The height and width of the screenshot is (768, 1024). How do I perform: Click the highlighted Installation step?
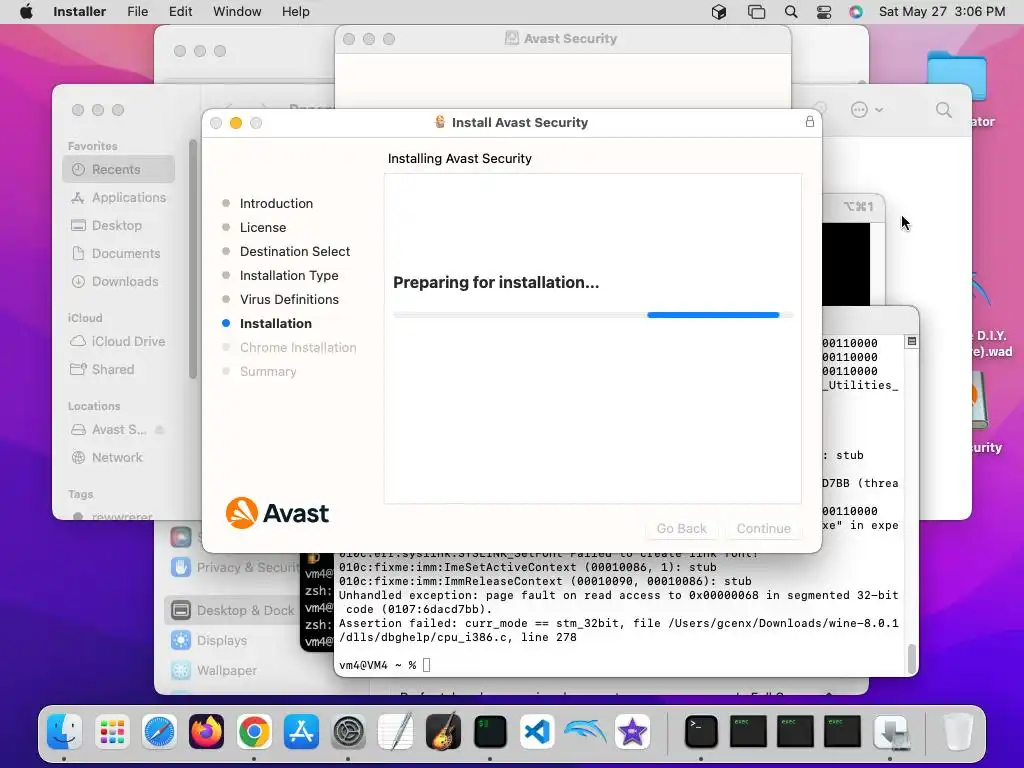pyautogui.click(x=276, y=324)
